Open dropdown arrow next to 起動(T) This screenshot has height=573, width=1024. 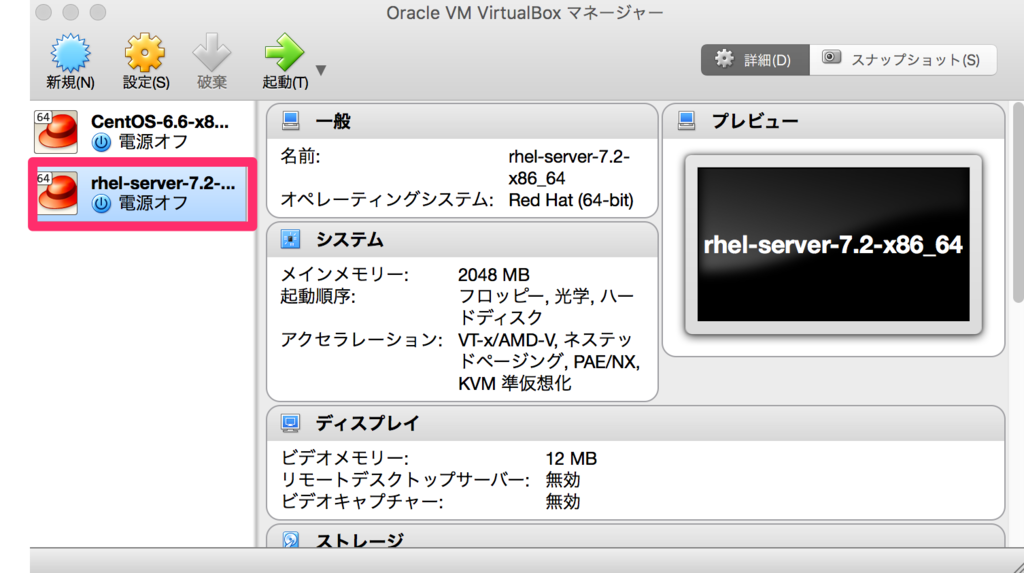point(321,70)
